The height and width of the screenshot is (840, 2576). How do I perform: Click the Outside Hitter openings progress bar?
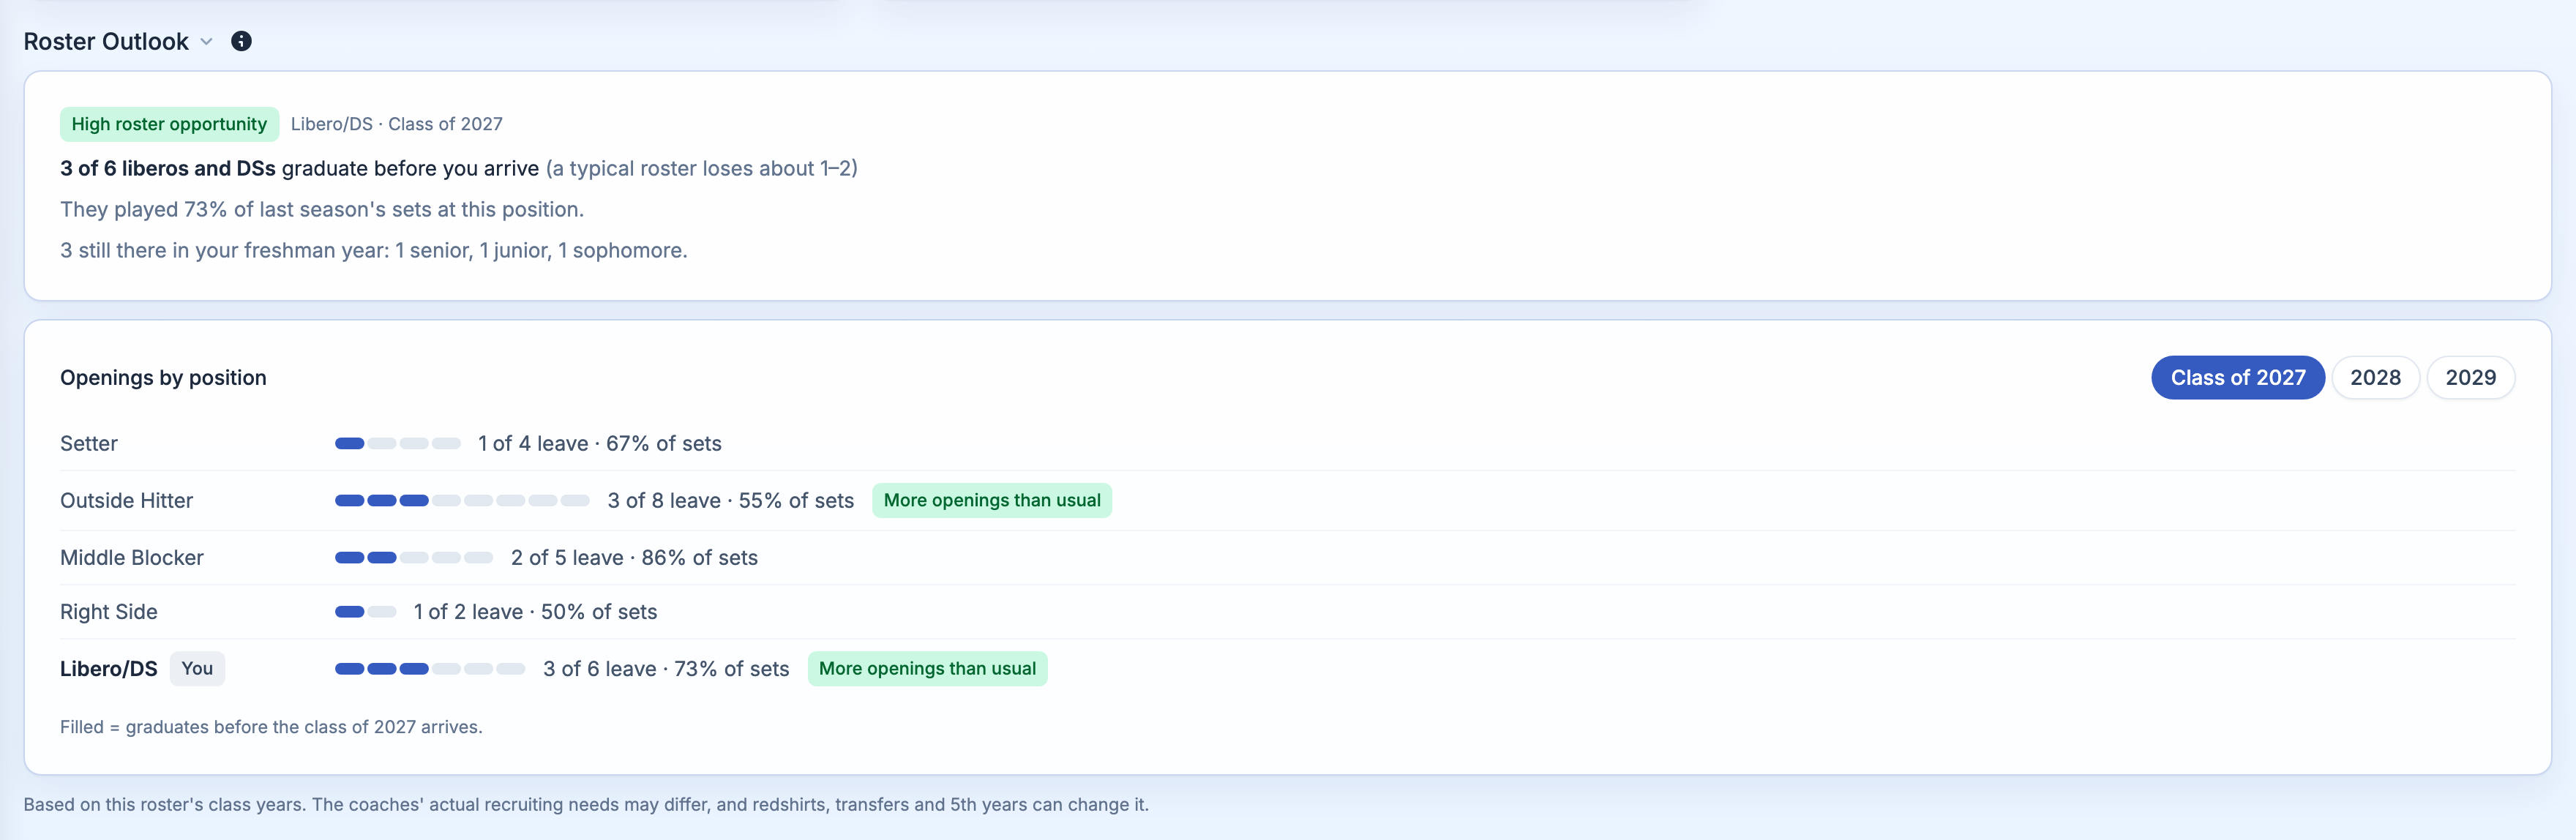pyautogui.click(x=462, y=500)
